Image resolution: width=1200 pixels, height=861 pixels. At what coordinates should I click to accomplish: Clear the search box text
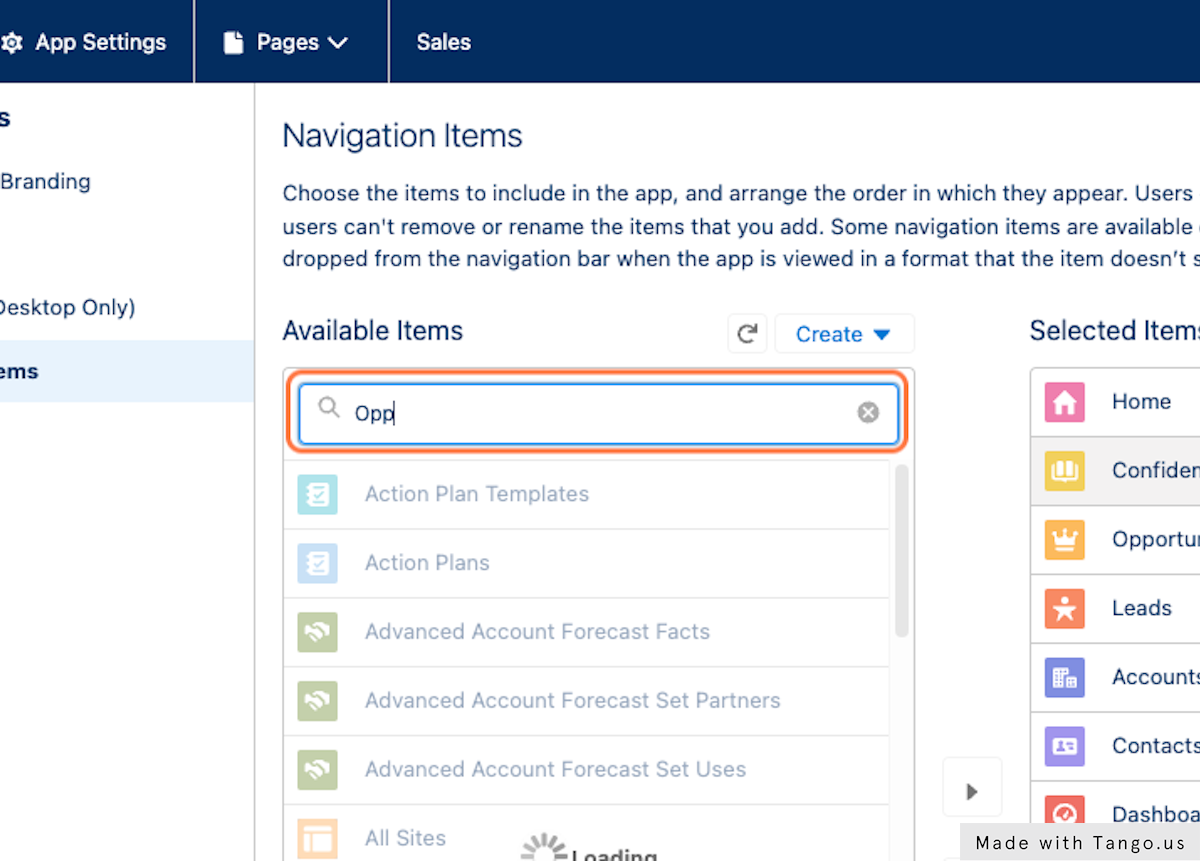[868, 412]
